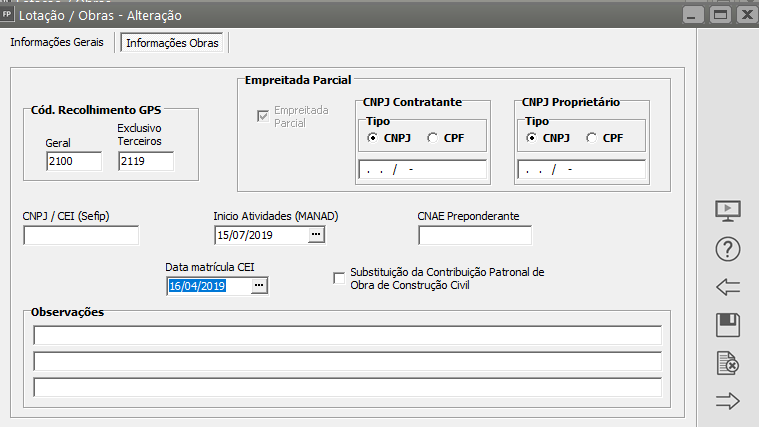The height and width of the screenshot is (427, 759).
Task: Open date picker for Inicio Atividades
Action: pyautogui.click(x=316, y=235)
